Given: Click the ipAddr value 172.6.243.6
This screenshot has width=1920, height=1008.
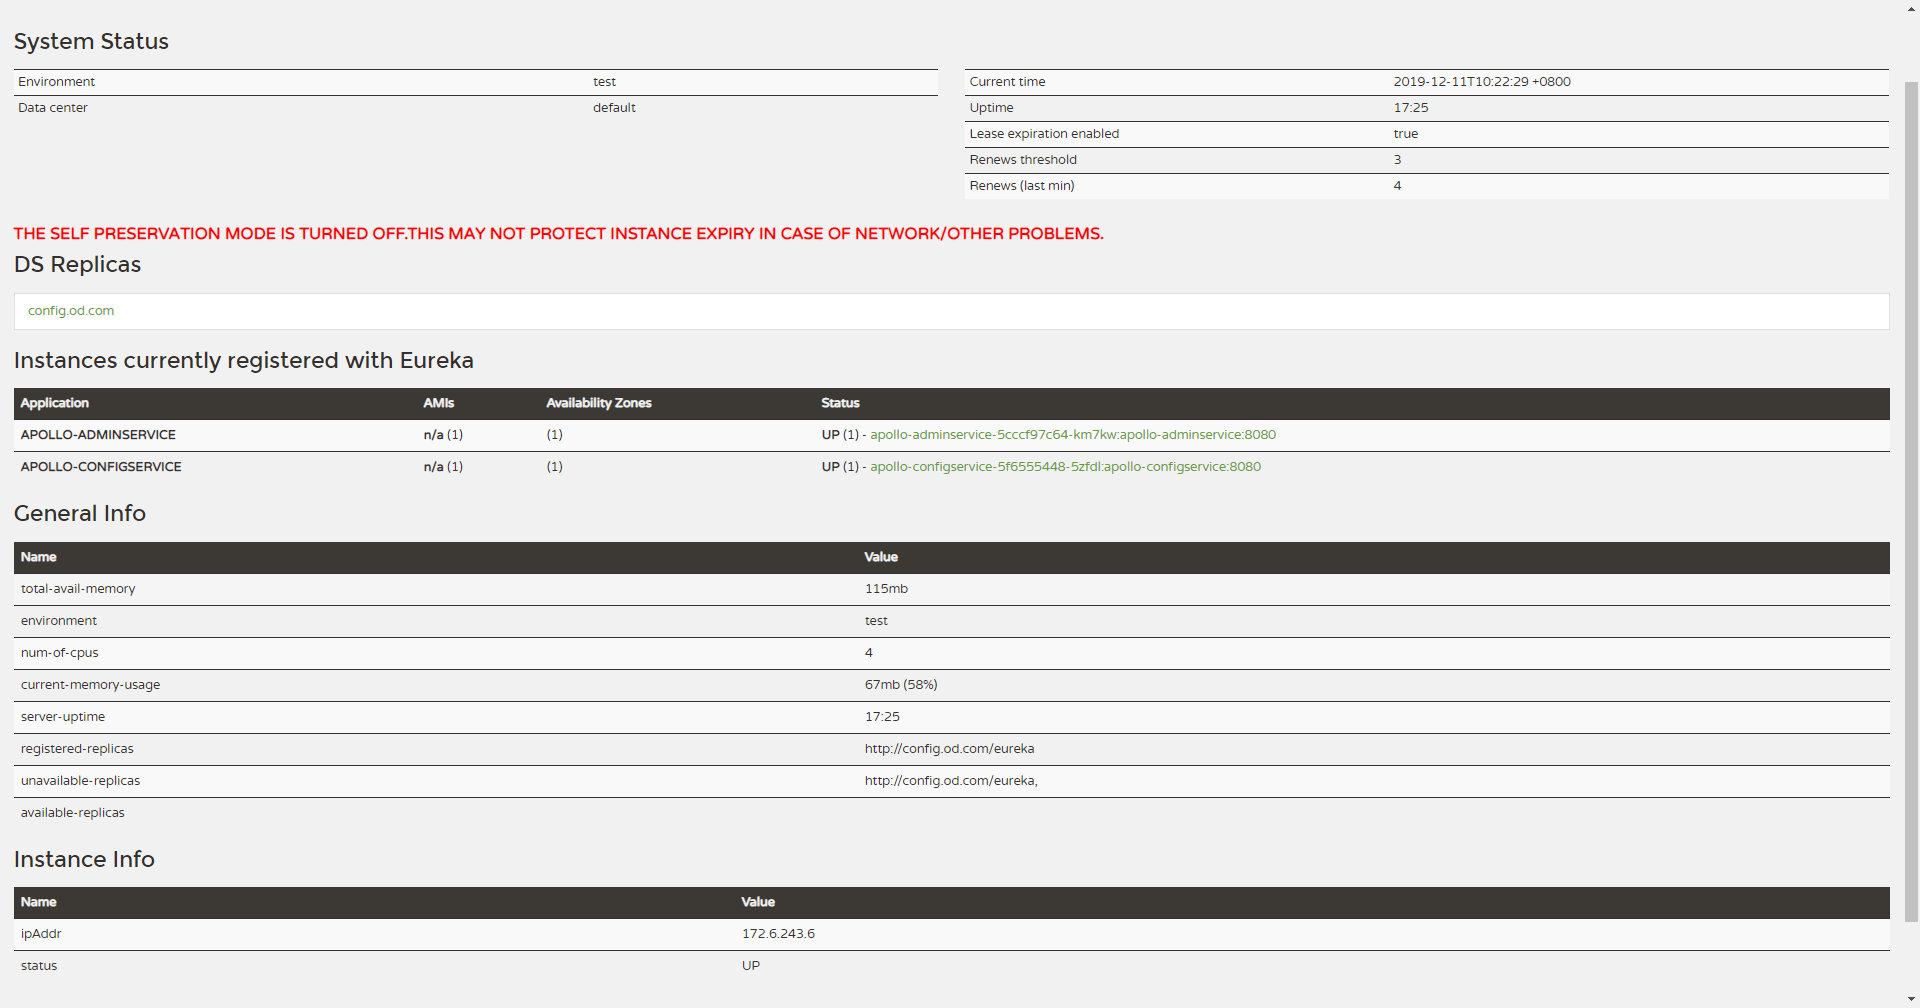Looking at the screenshot, I should tap(778, 934).
